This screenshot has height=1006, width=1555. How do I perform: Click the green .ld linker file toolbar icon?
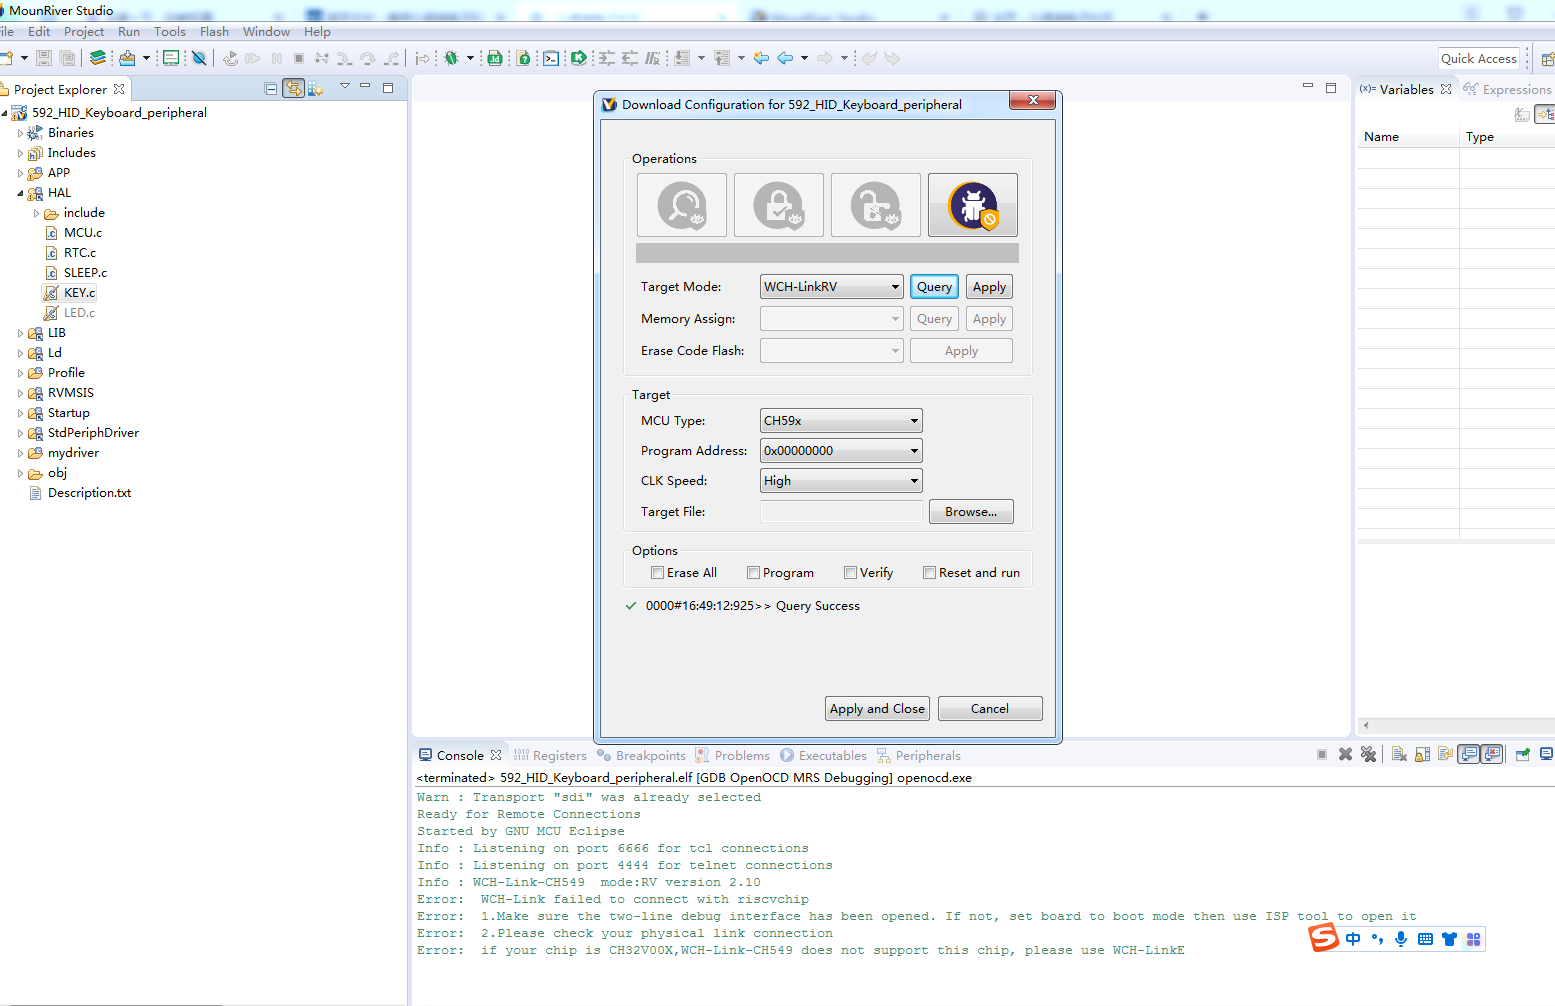pos(494,58)
